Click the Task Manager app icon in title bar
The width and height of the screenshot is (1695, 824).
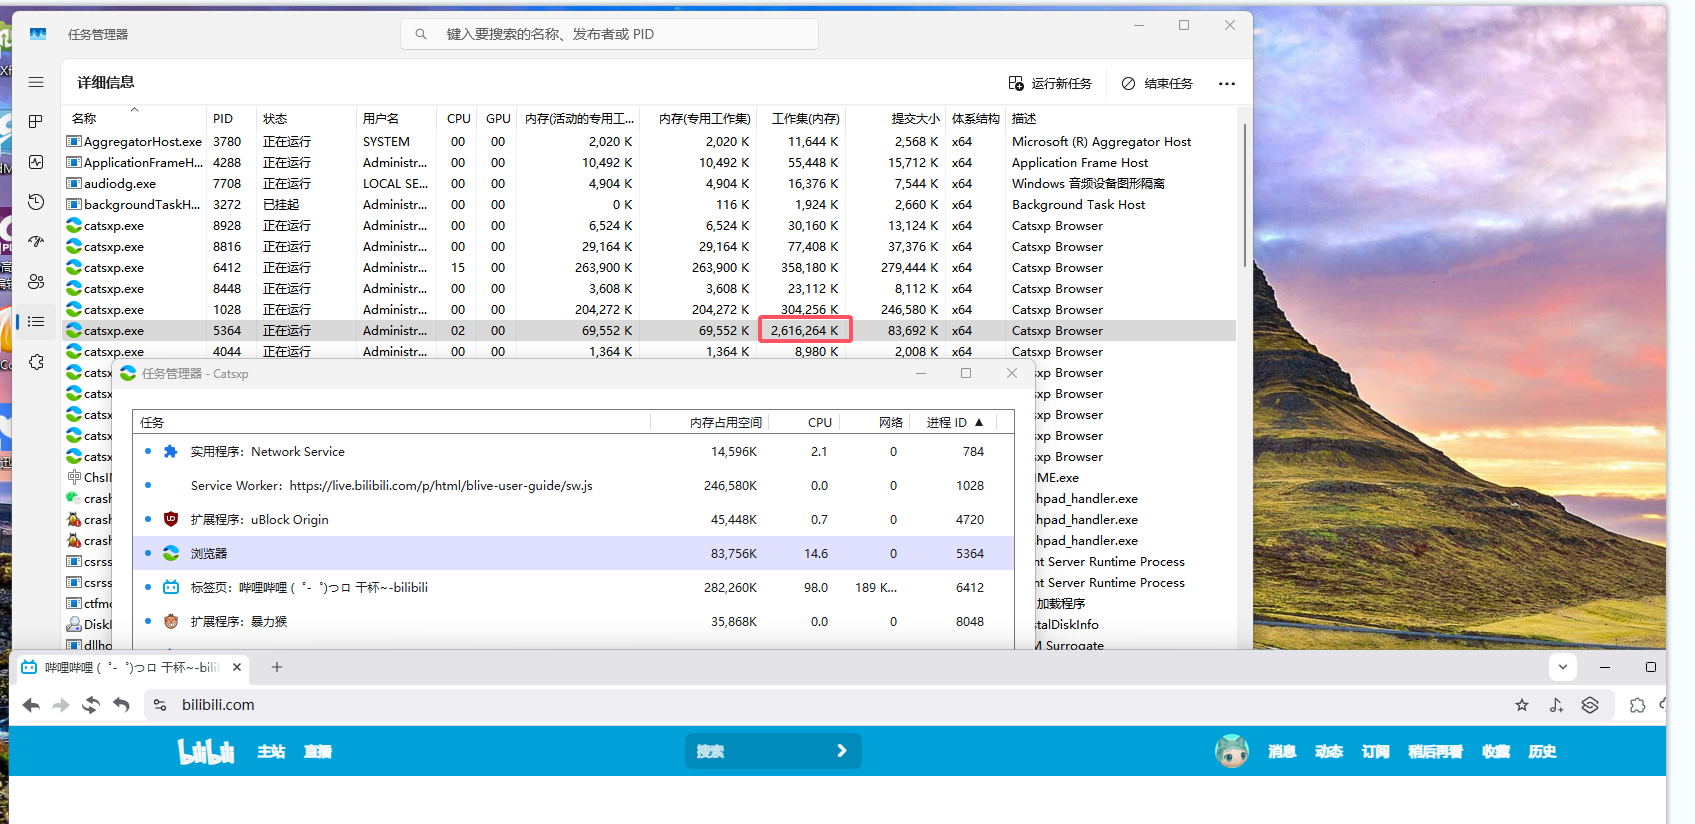tap(38, 34)
